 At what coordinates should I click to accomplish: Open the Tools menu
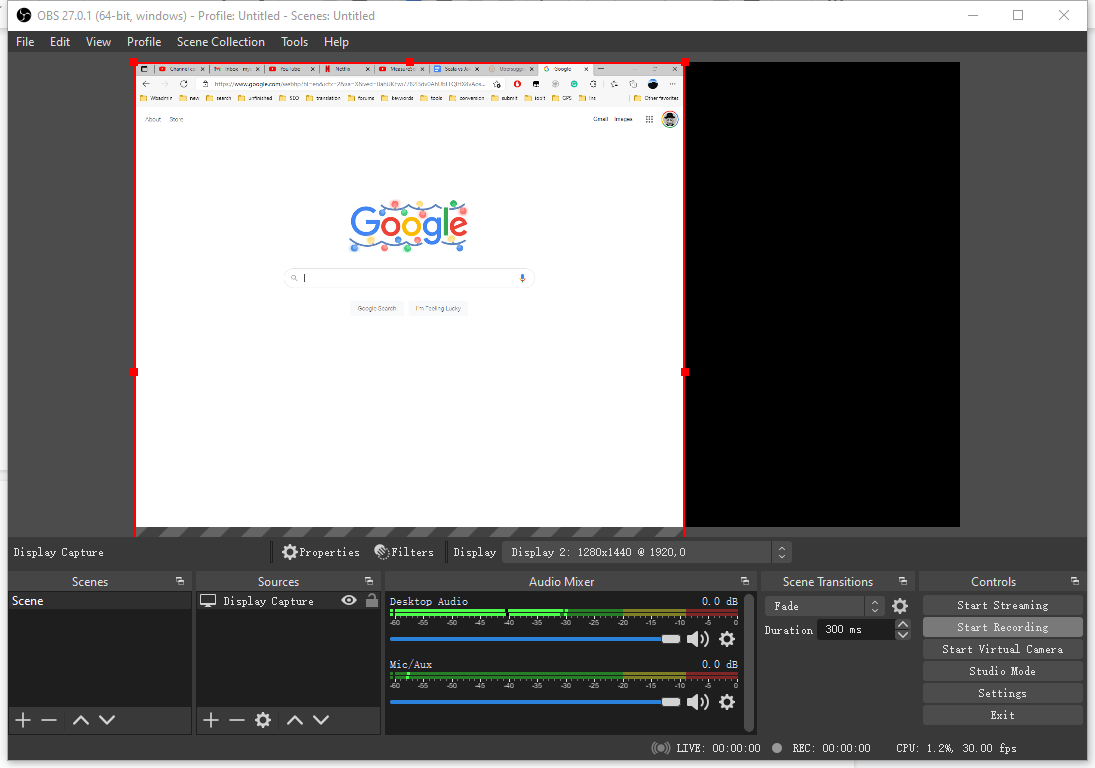(x=294, y=41)
